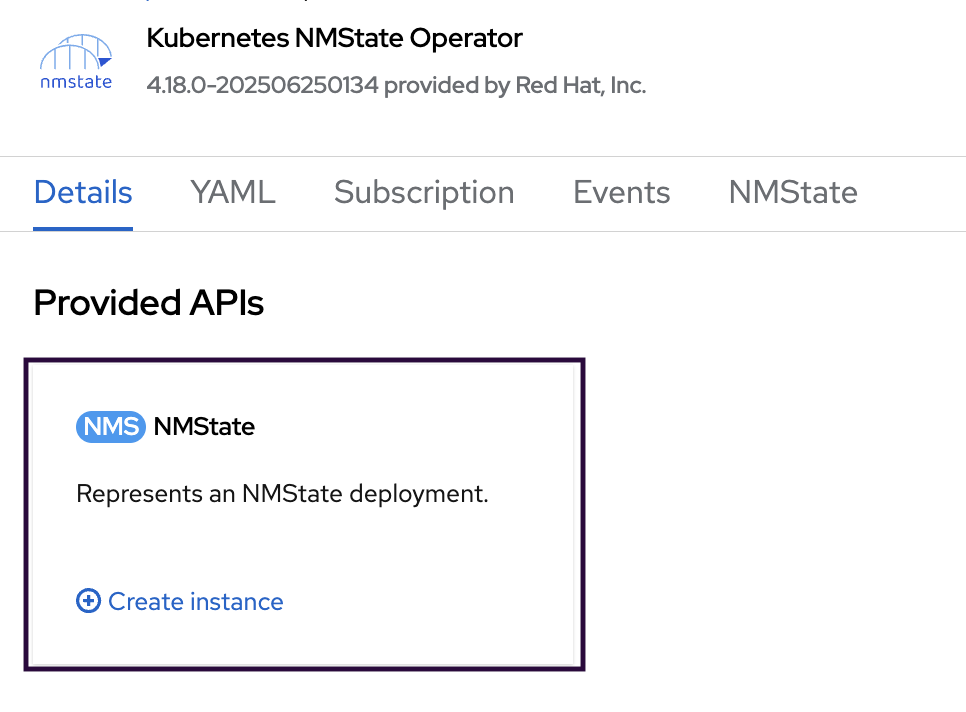The image size is (966, 712).
Task: Click the 'nmstate' wordmark under the bridge logo
Action: coord(76,82)
